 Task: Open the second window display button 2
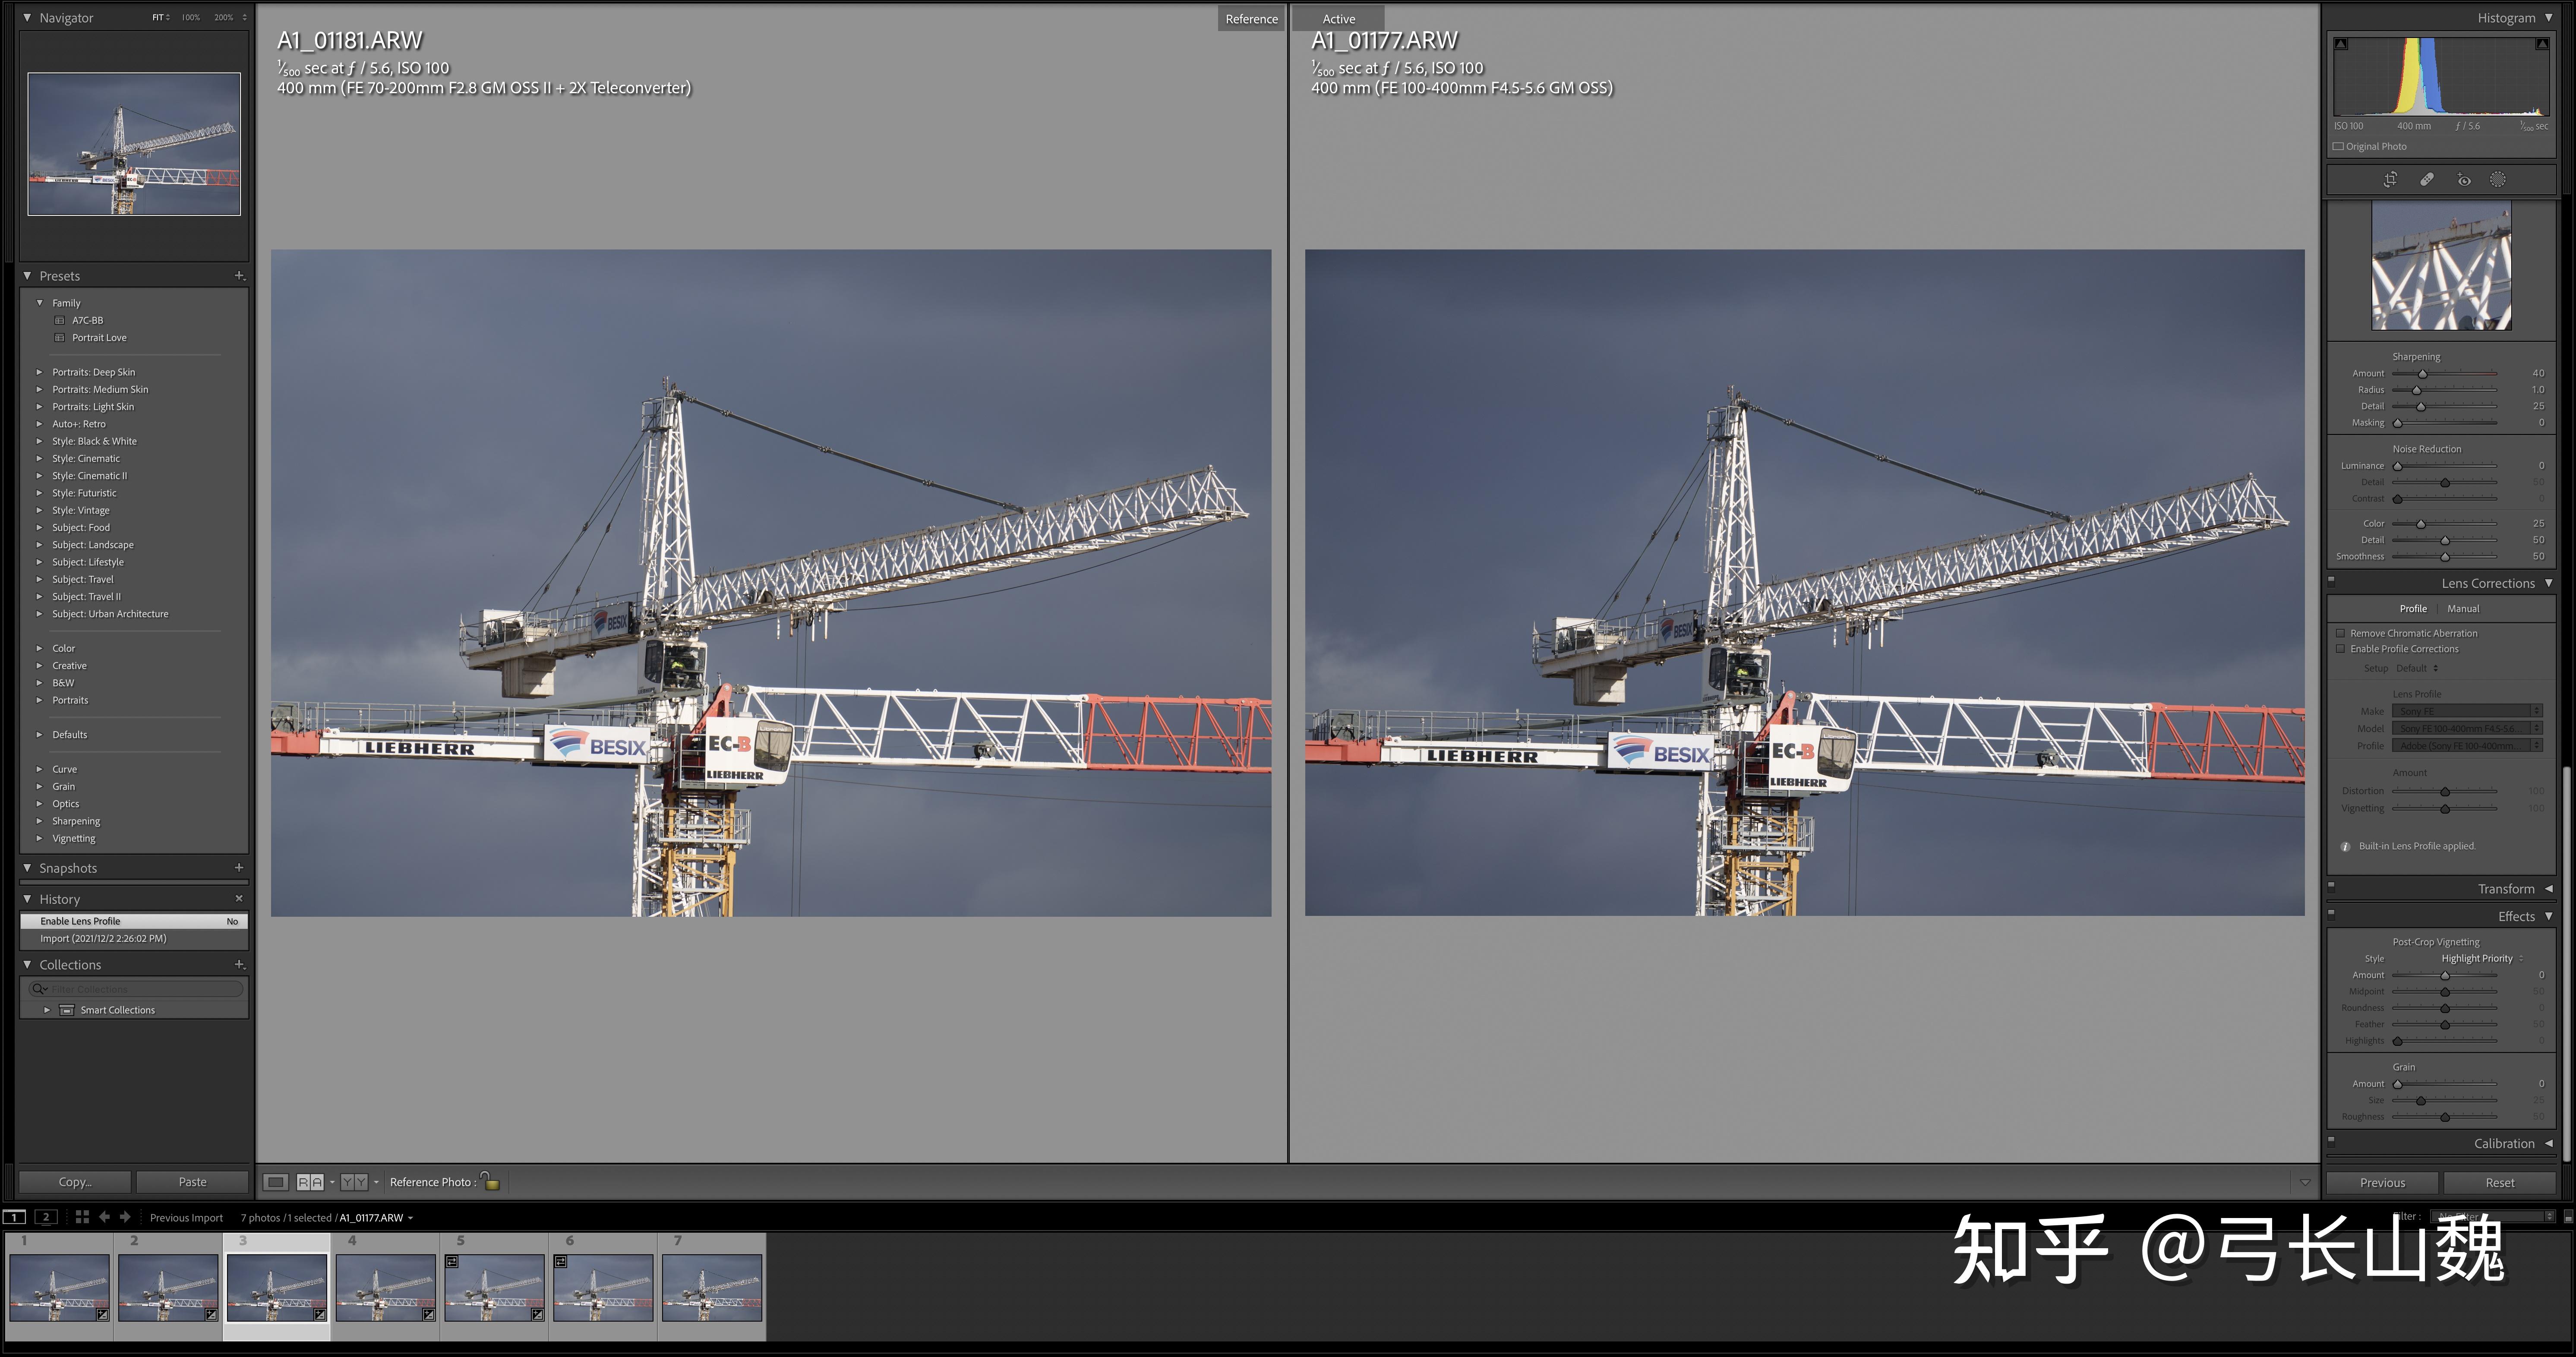click(46, 1217)
